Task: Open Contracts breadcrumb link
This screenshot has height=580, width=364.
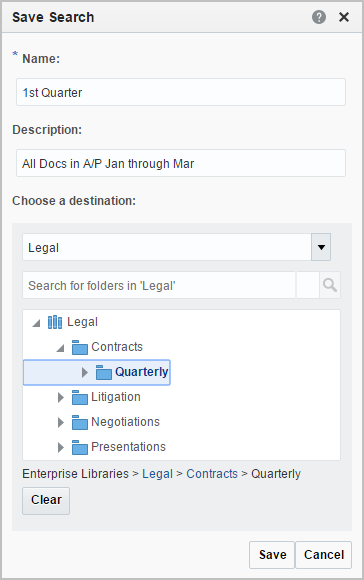Action: coord(212,474)
